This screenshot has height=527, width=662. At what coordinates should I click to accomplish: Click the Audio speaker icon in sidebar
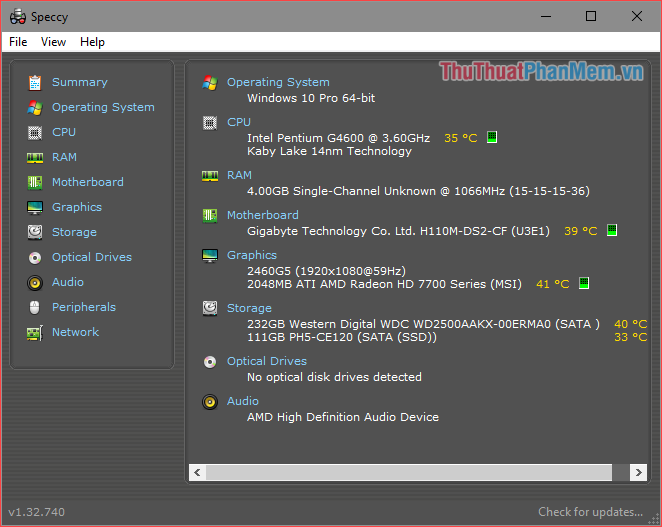35,283
